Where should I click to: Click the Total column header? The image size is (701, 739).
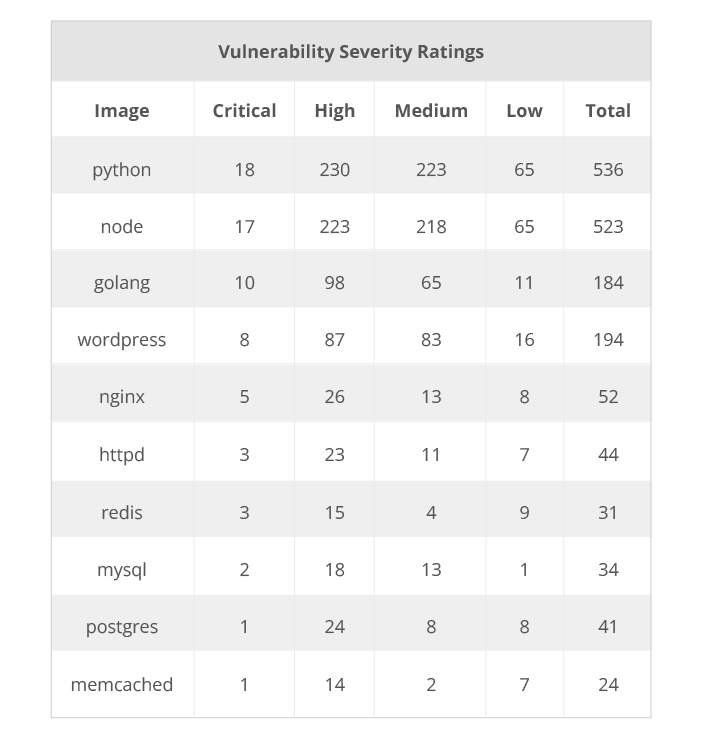(x=608, y=110)
